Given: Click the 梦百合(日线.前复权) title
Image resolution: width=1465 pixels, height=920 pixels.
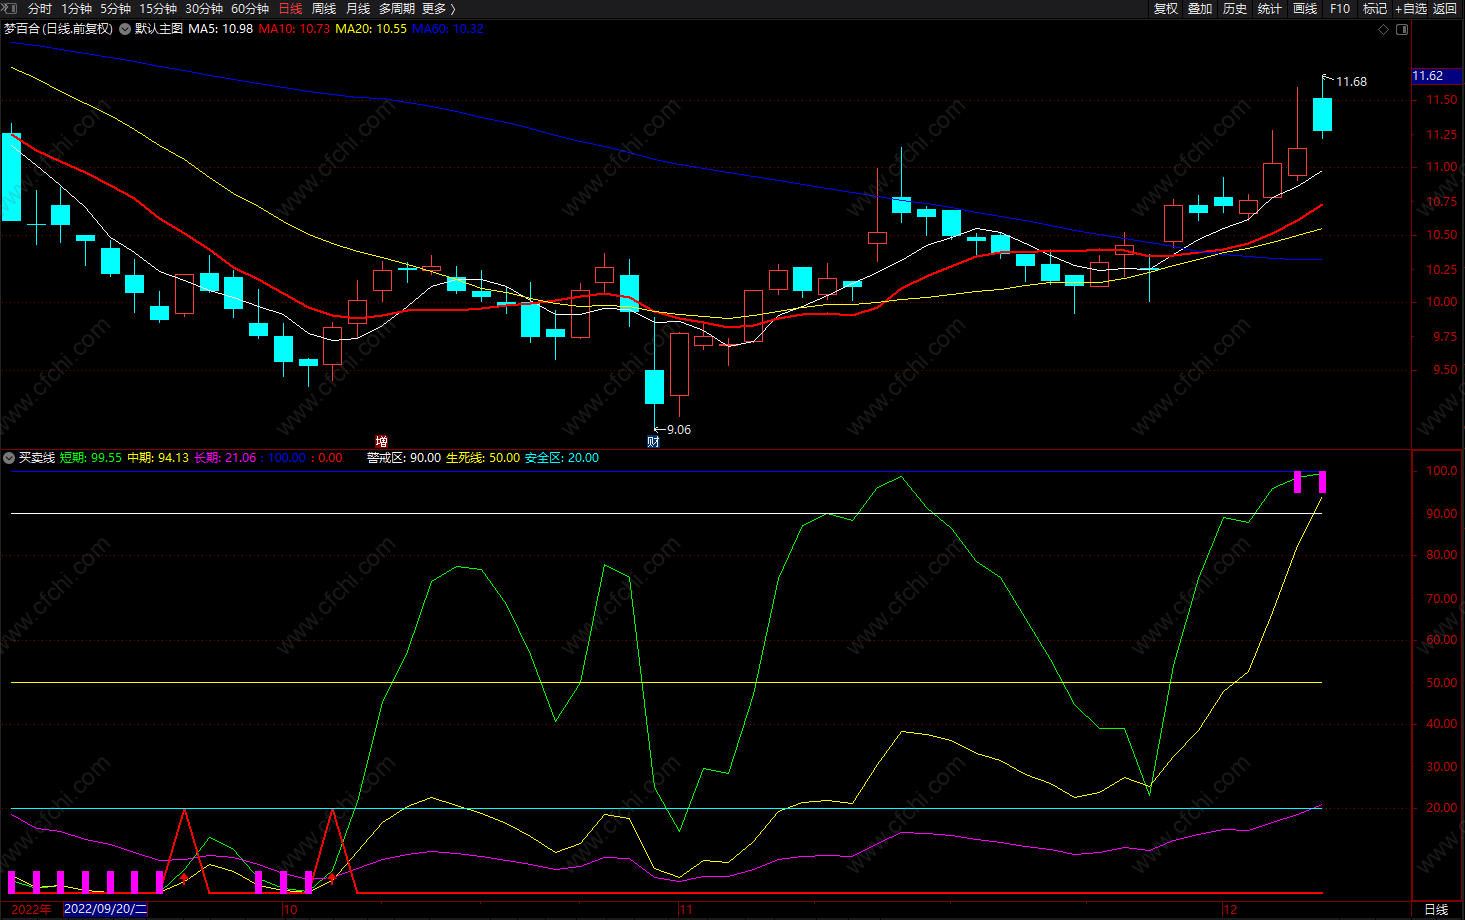Looking at the screenshot, I should 58,29.
